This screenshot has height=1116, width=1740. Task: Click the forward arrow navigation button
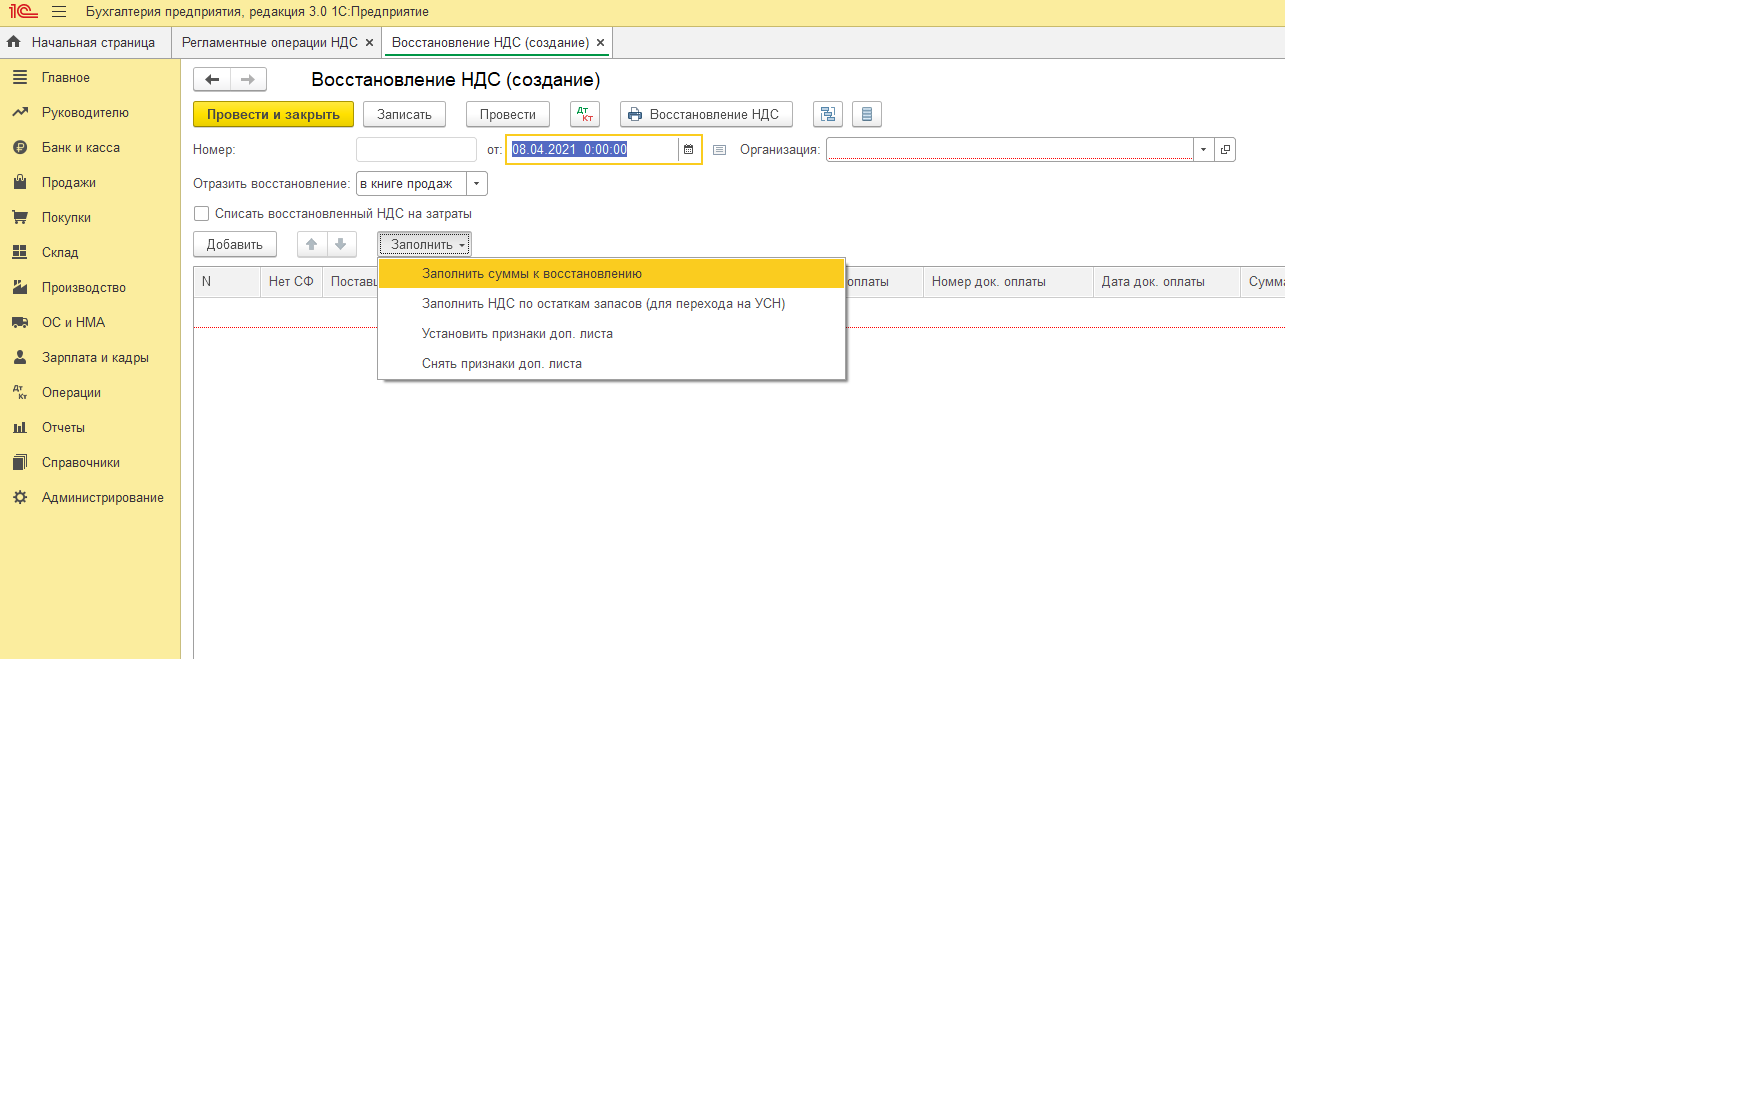click(248, 80)
